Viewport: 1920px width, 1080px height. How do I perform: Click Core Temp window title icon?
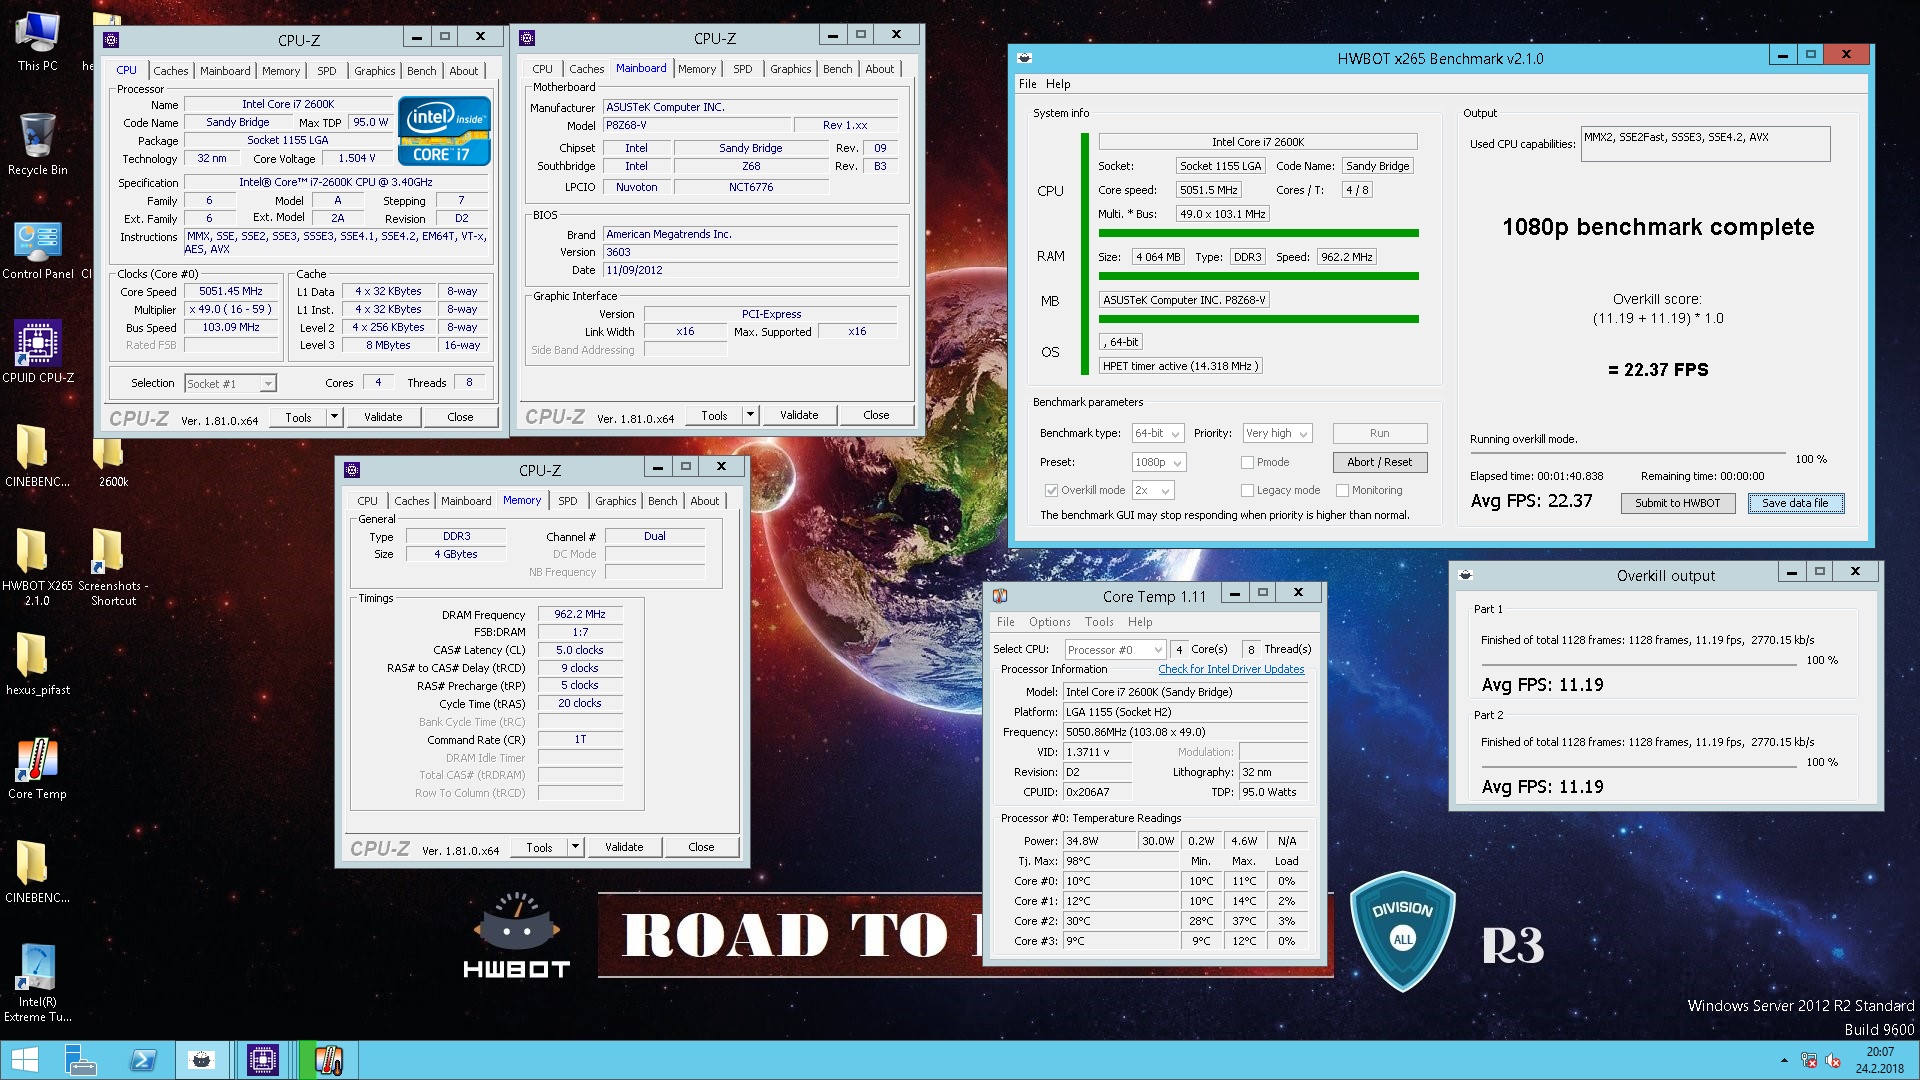coord(999,596)
